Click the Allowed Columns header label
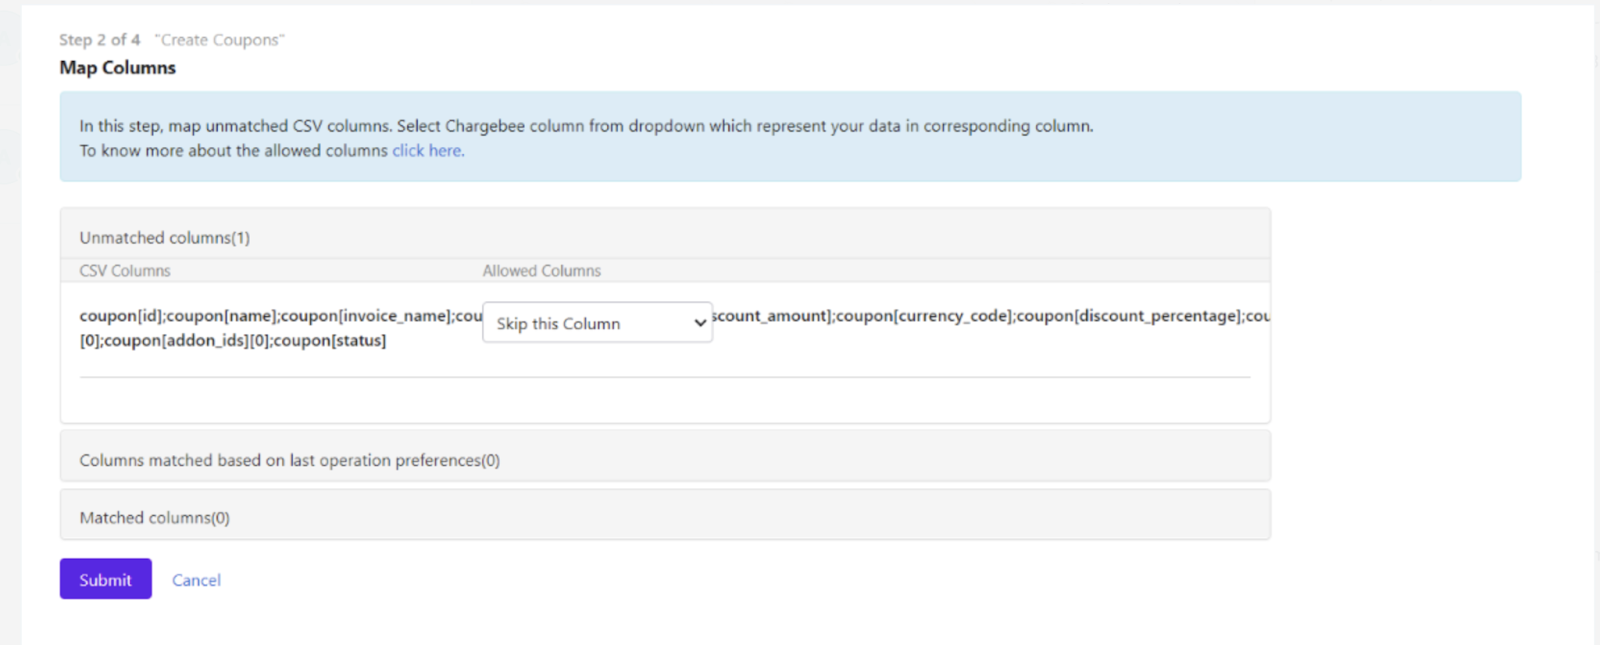Image resolution: width=1600 pixels, height=645 pixels. tap(541, 271)
